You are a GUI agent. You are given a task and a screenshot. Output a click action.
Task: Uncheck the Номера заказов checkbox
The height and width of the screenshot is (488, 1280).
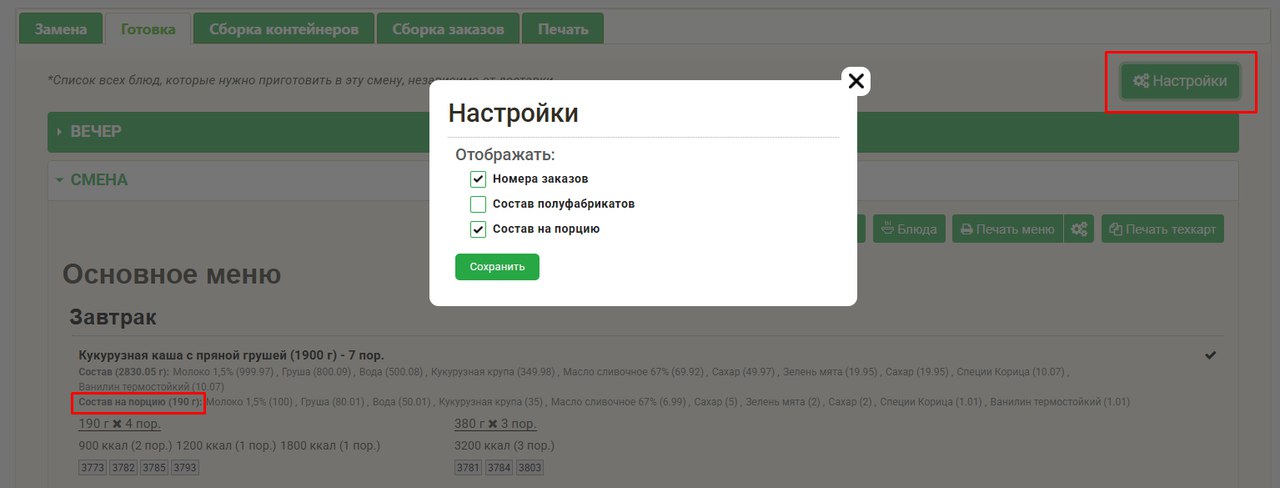tap(478, 179)
